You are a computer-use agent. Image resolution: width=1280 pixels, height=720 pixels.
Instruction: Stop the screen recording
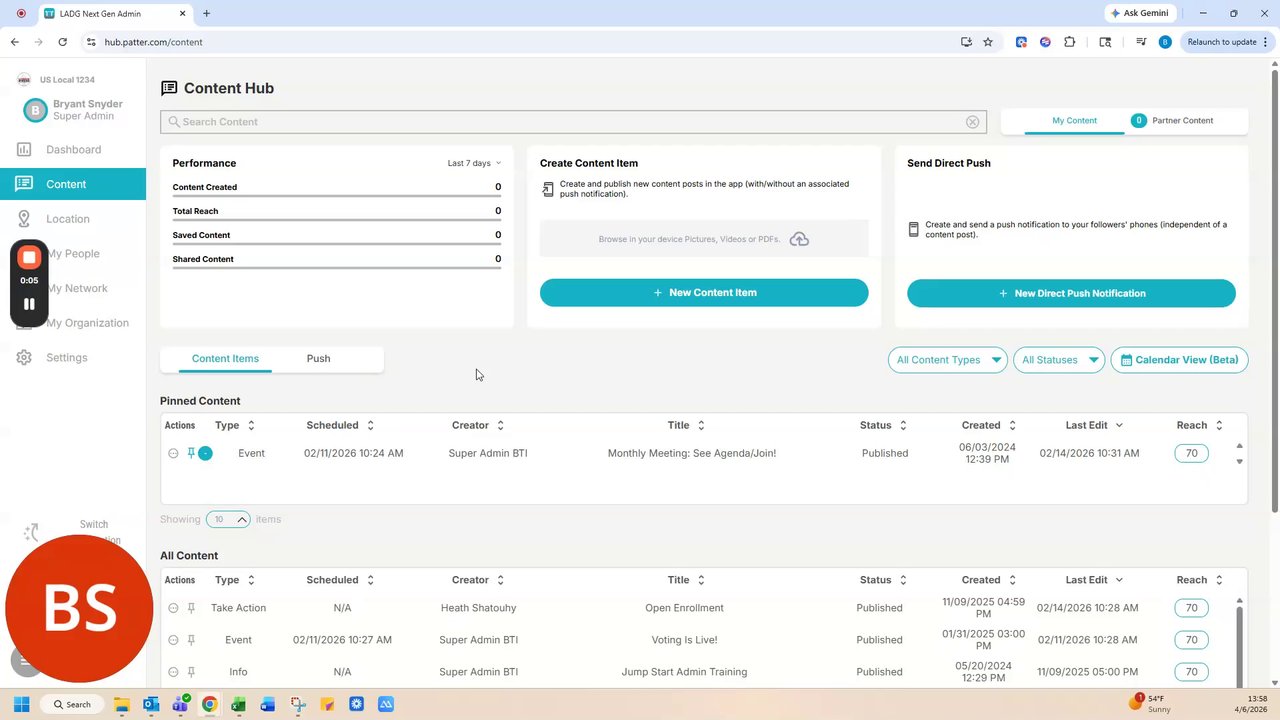(29, 257)
